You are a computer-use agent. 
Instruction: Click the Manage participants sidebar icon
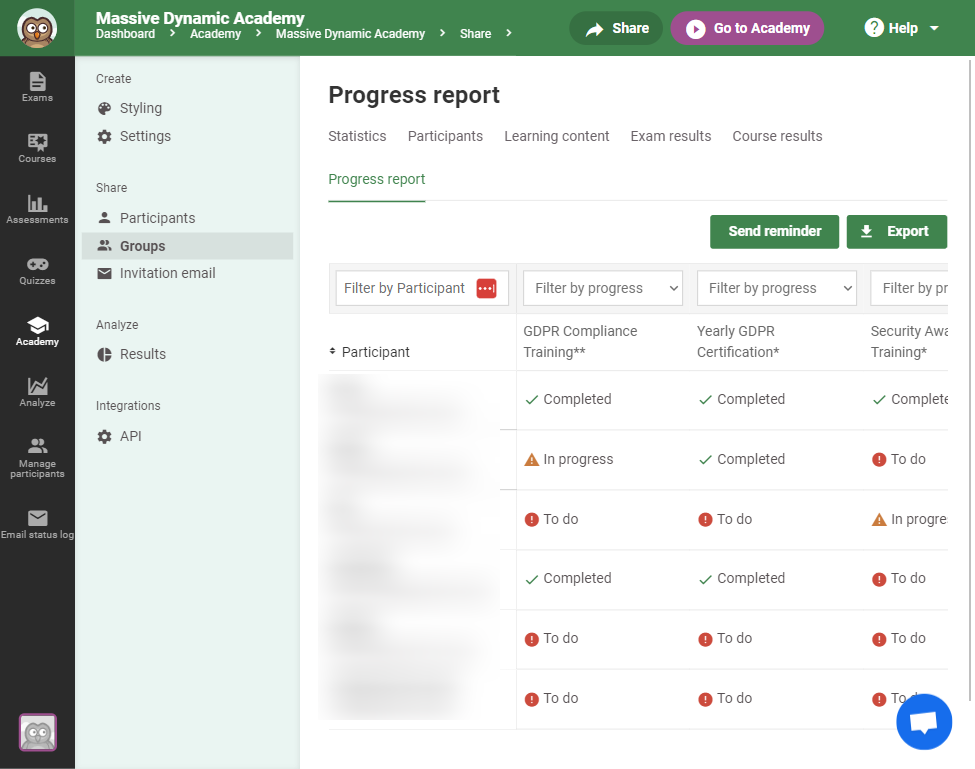pos(37,458)
